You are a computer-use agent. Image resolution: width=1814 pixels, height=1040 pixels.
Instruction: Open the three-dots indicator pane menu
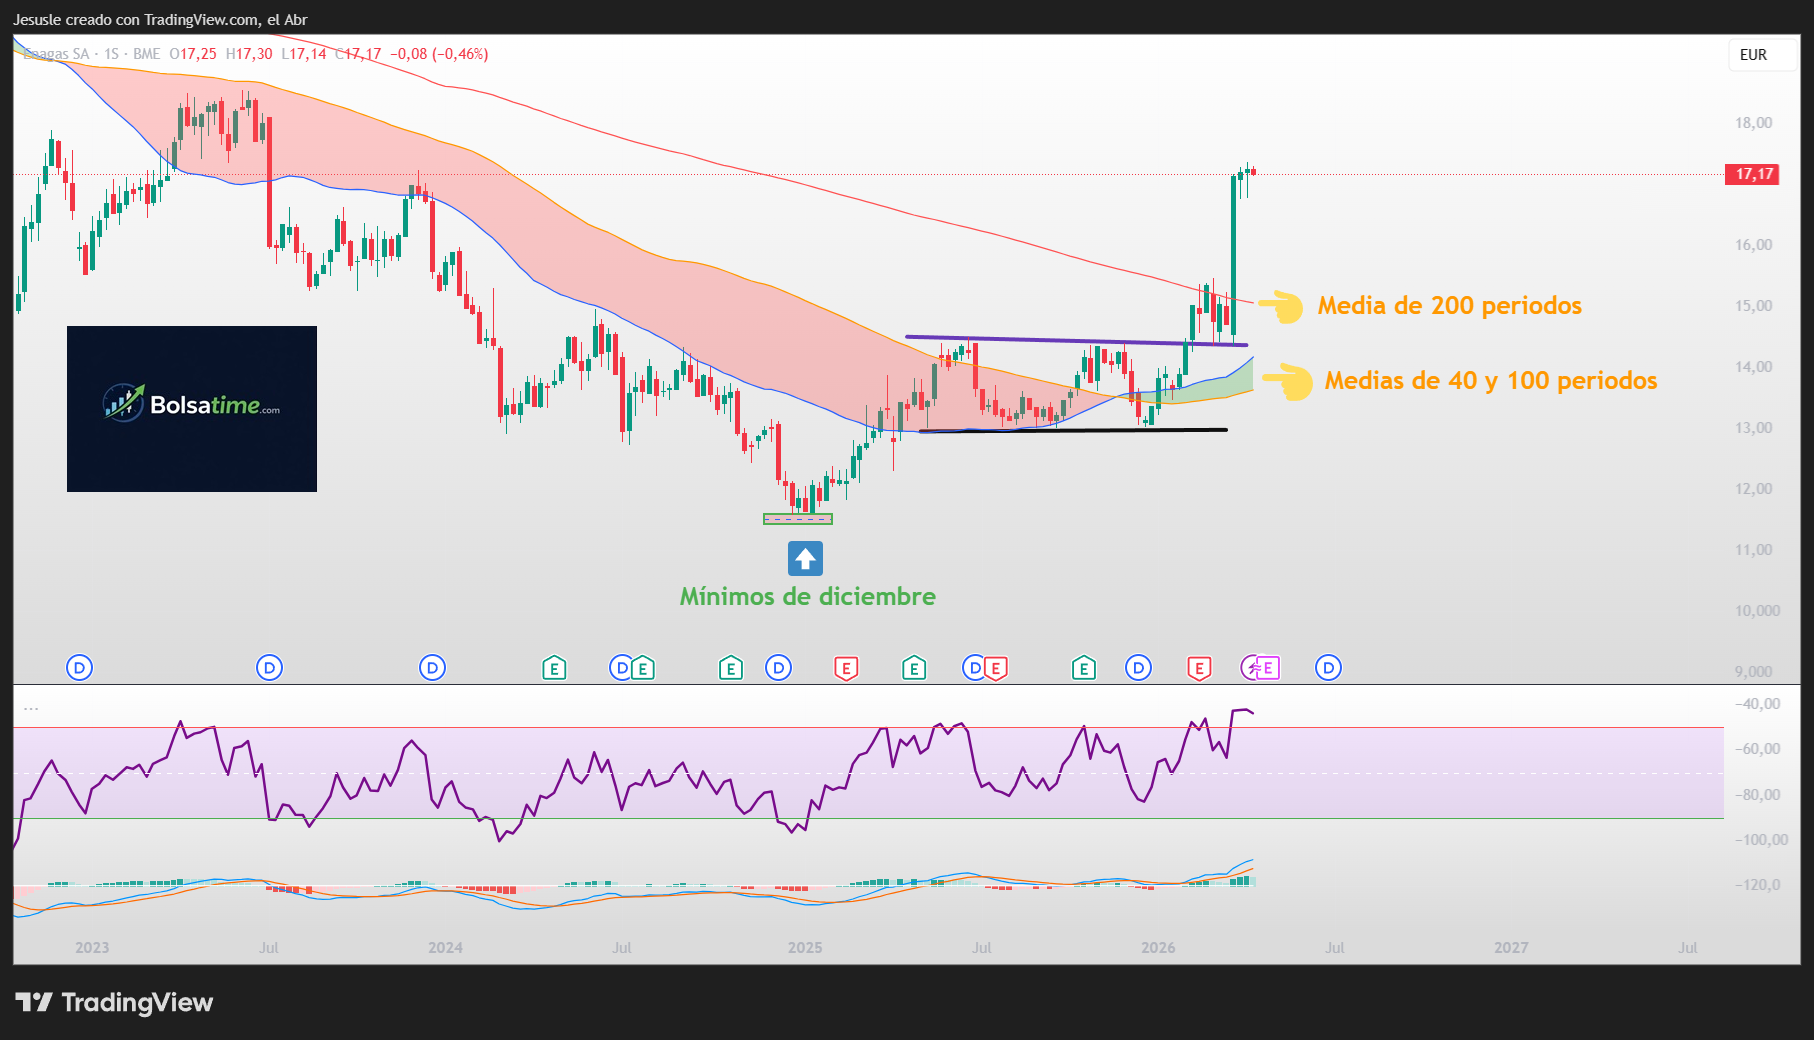pyautogui.click(x=31, y=708)
